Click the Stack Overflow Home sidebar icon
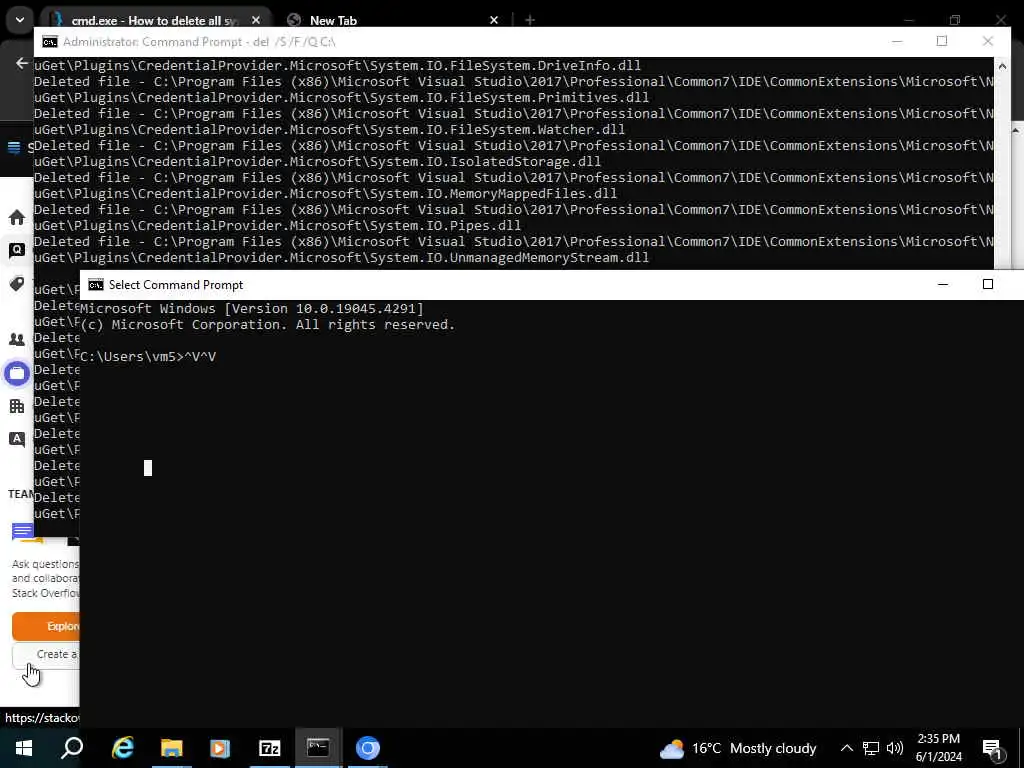 coord(17,217)
